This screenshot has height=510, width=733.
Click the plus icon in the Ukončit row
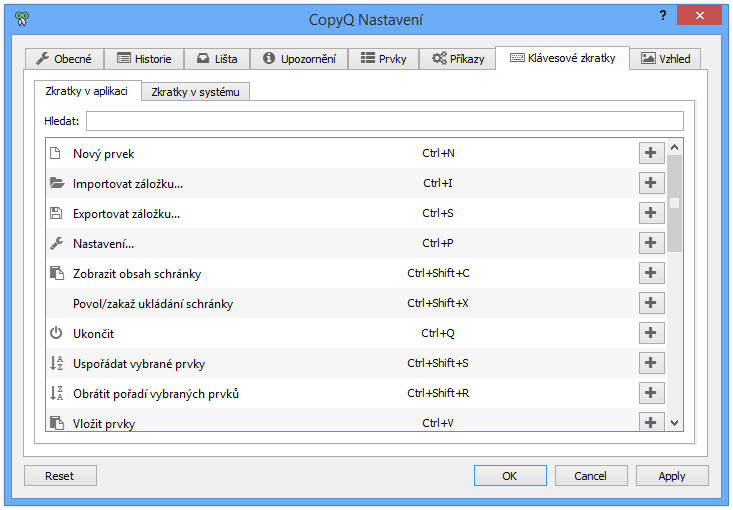[651, 333]
